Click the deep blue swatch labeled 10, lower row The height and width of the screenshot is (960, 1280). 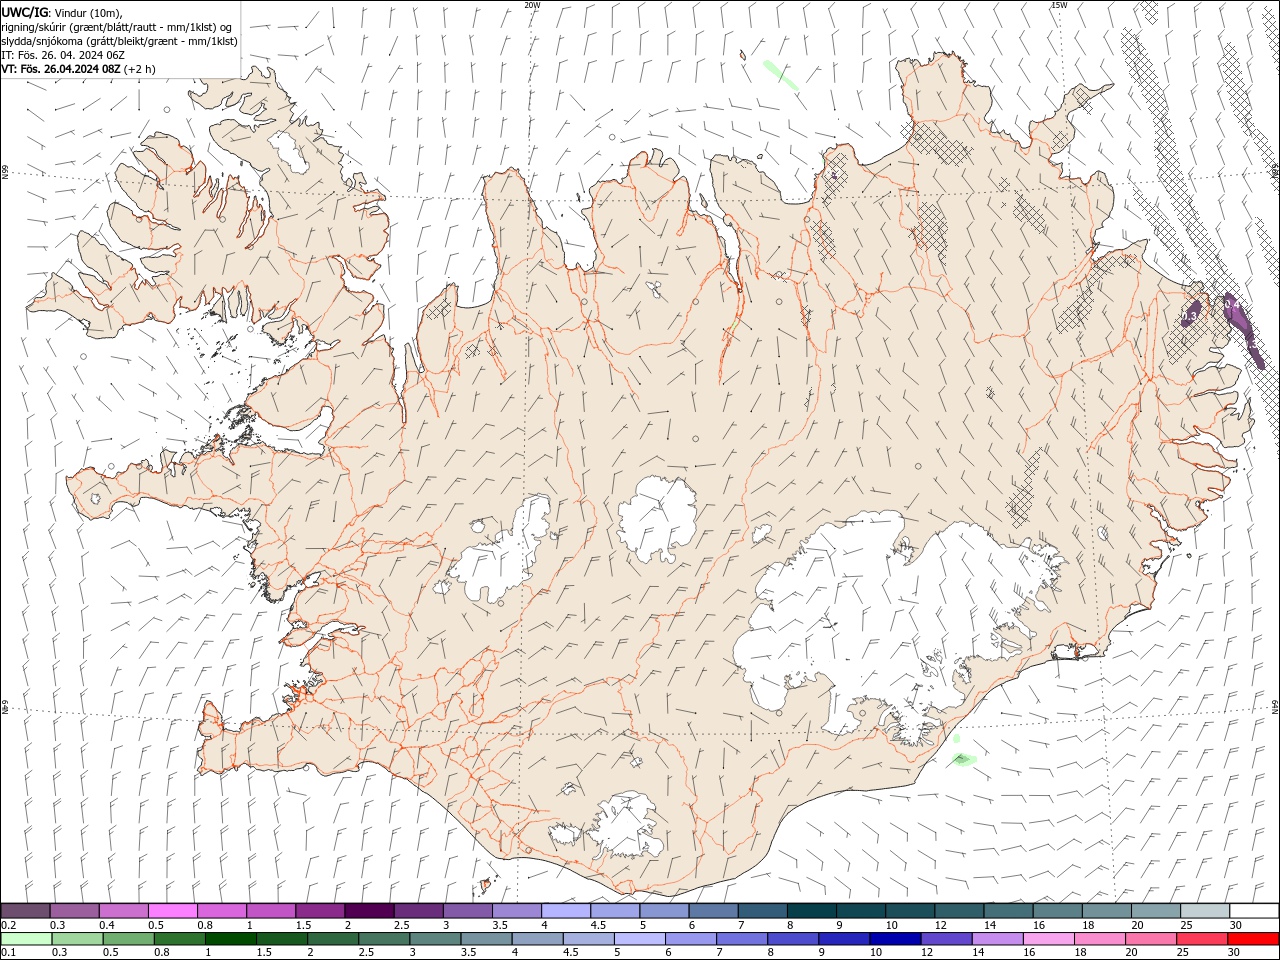895,939
